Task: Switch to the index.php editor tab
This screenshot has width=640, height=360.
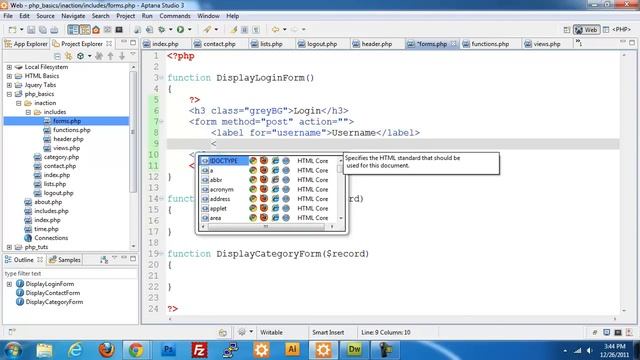Action: point(161,44)
